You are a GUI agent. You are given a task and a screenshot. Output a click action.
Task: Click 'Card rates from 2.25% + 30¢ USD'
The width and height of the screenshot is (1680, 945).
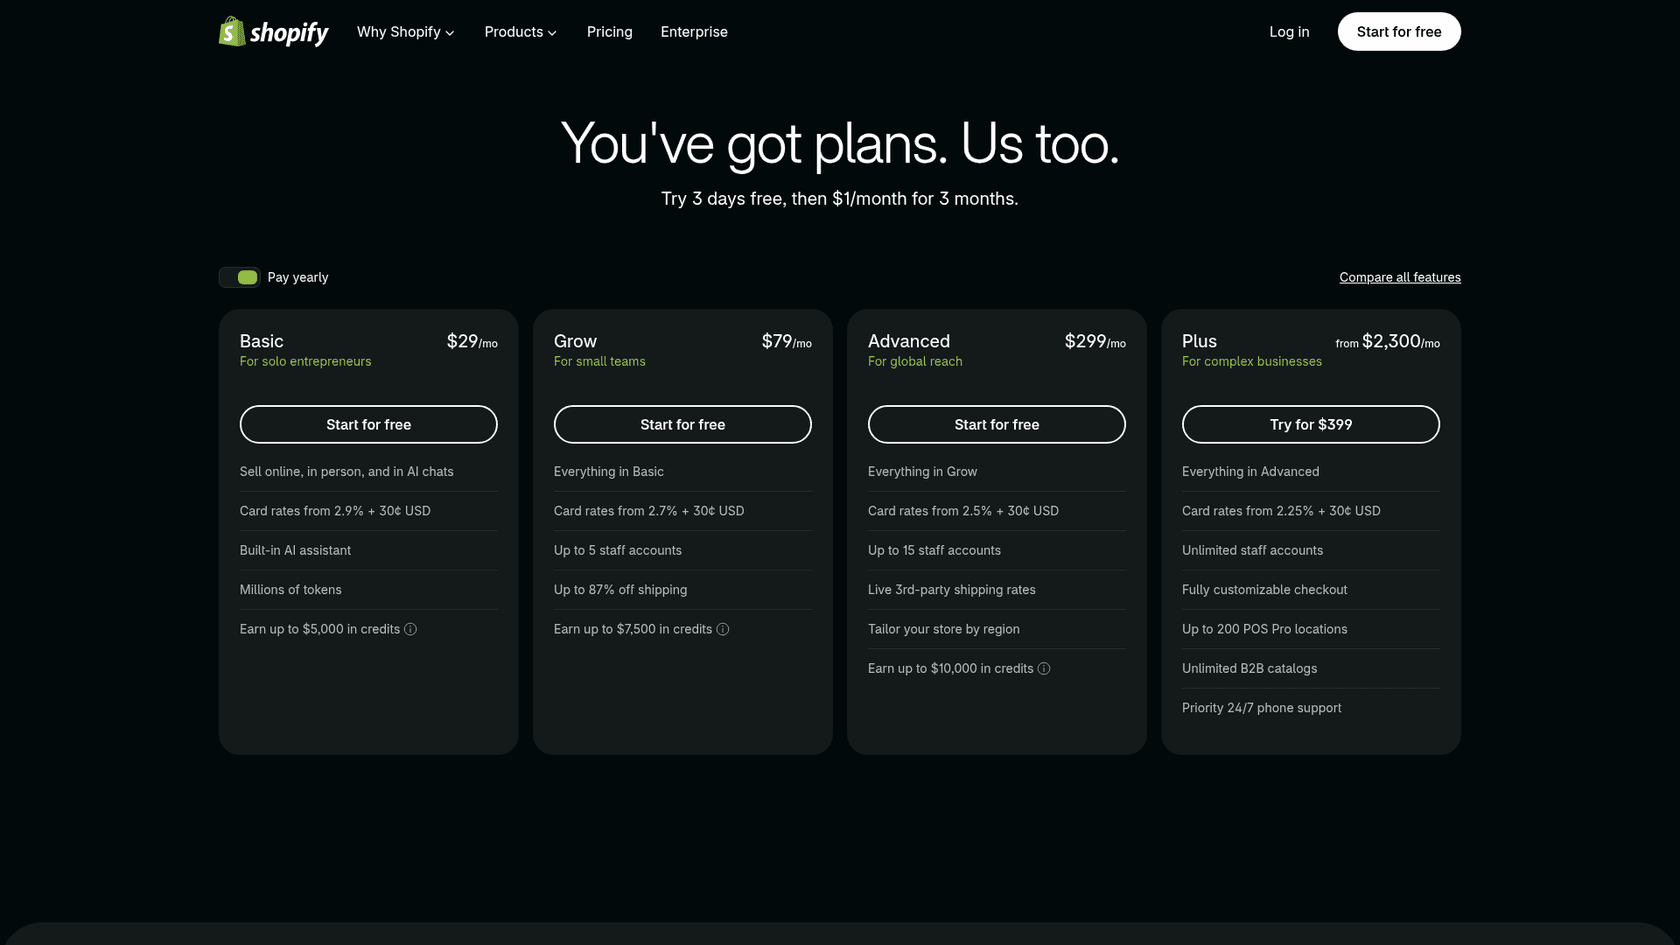pyautogui.click(x=1281, y=511)
